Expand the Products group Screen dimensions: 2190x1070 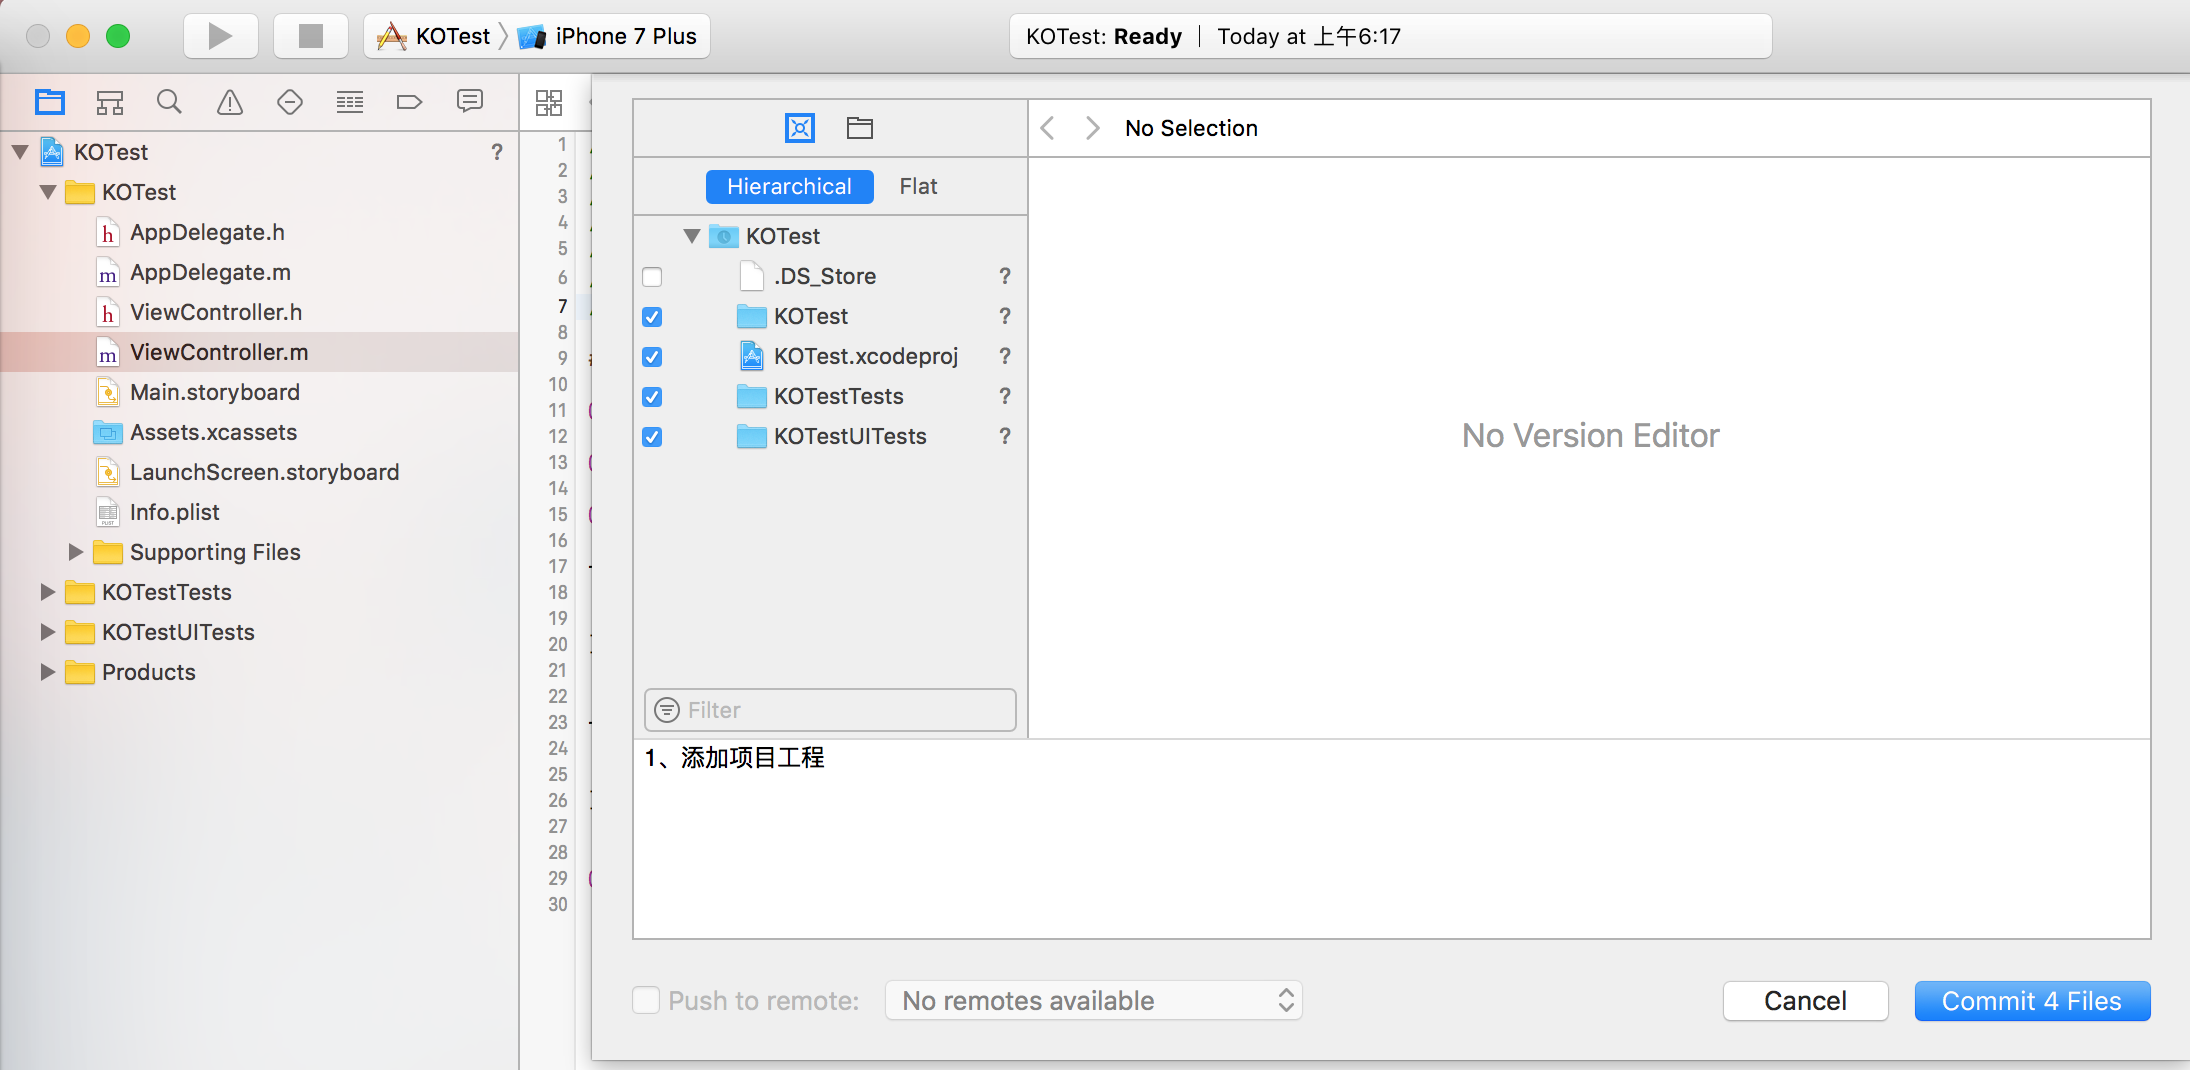[47, 672]
